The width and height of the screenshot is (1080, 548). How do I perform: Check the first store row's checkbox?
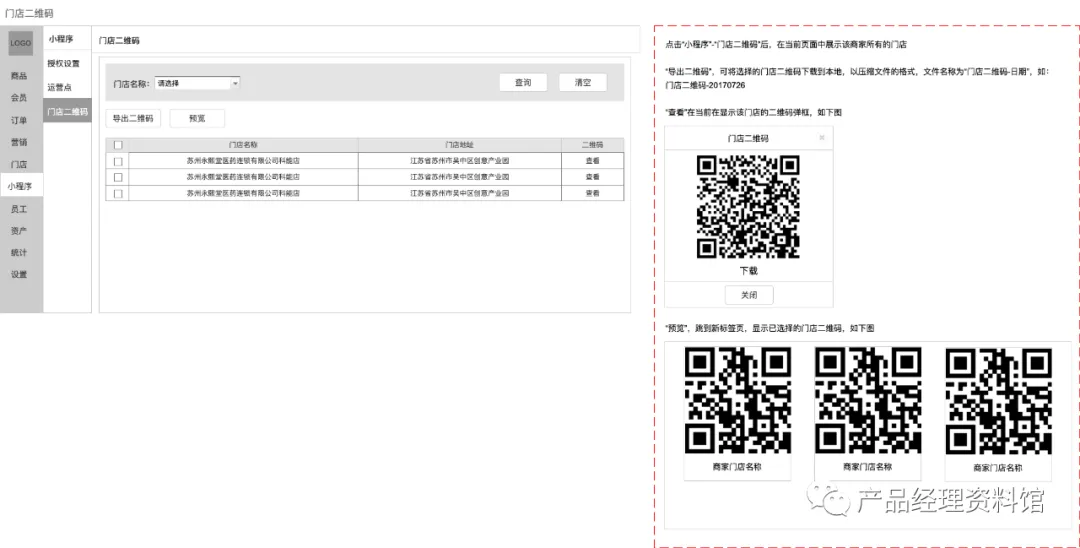(118, 161)
